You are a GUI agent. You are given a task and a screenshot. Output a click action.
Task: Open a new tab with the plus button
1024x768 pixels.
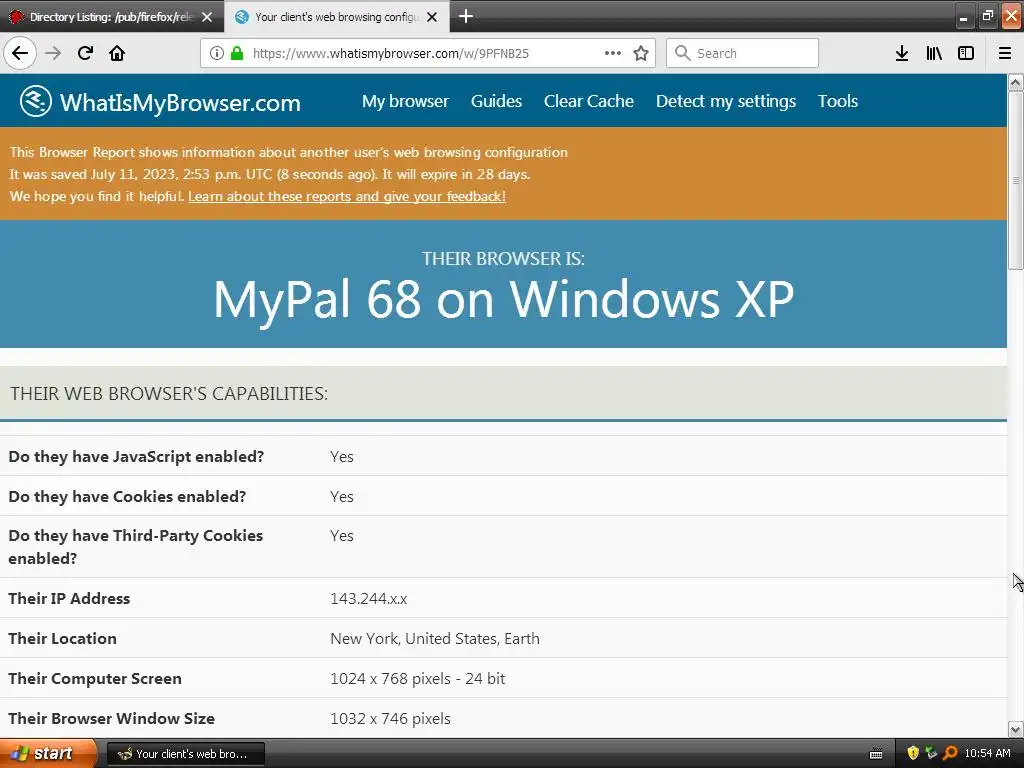[x=466, y=16]
